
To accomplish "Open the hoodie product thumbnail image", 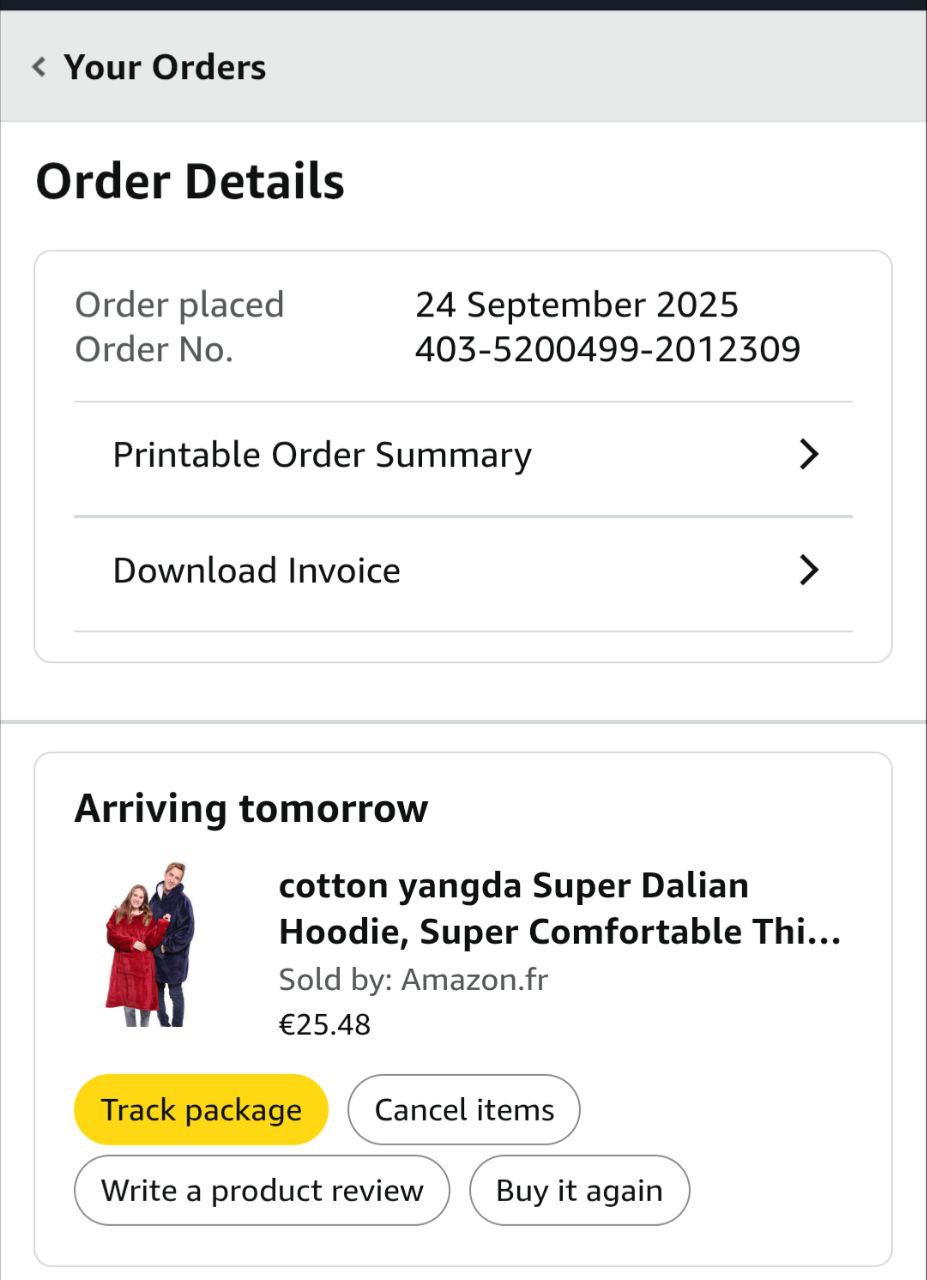I will [x=150, y=945].
